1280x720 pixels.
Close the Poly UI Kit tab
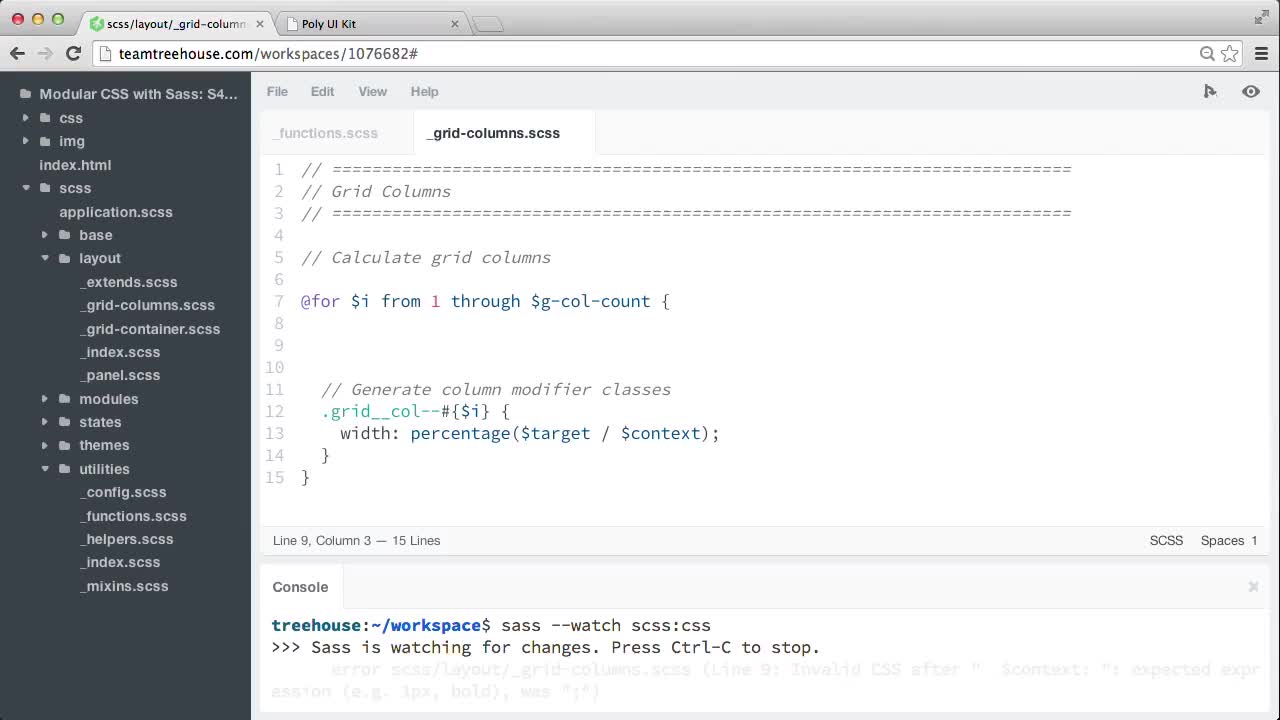coord(455,23)
